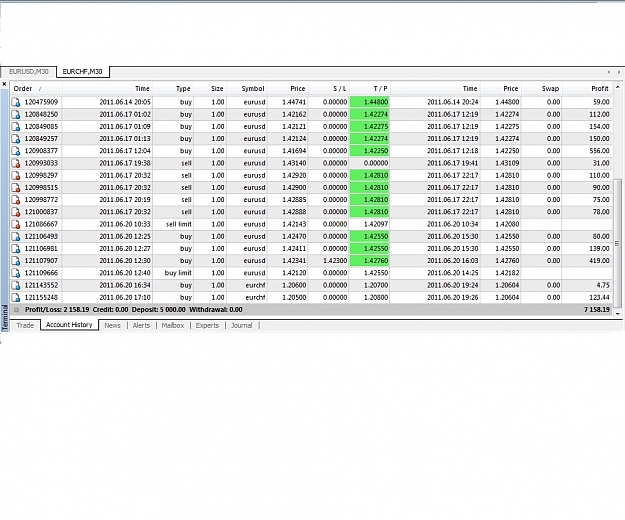
Task: Click profit value 419.00
Action: (599, 261)
